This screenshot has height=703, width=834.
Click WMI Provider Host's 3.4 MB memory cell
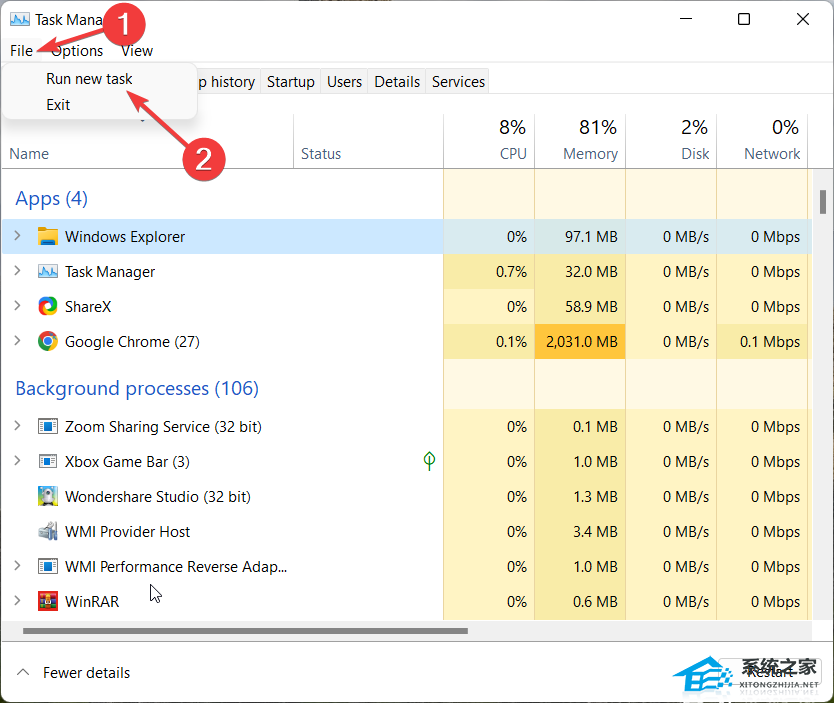(x=580, y=532)
